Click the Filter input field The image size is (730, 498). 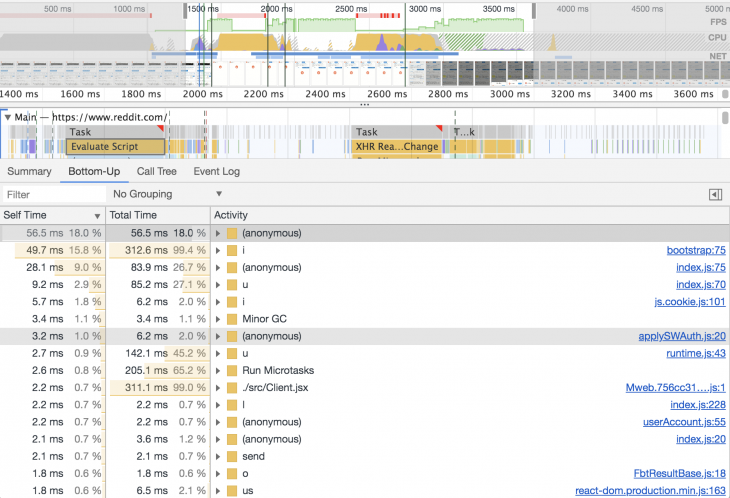pyautogui.click(x=54, y=195)
